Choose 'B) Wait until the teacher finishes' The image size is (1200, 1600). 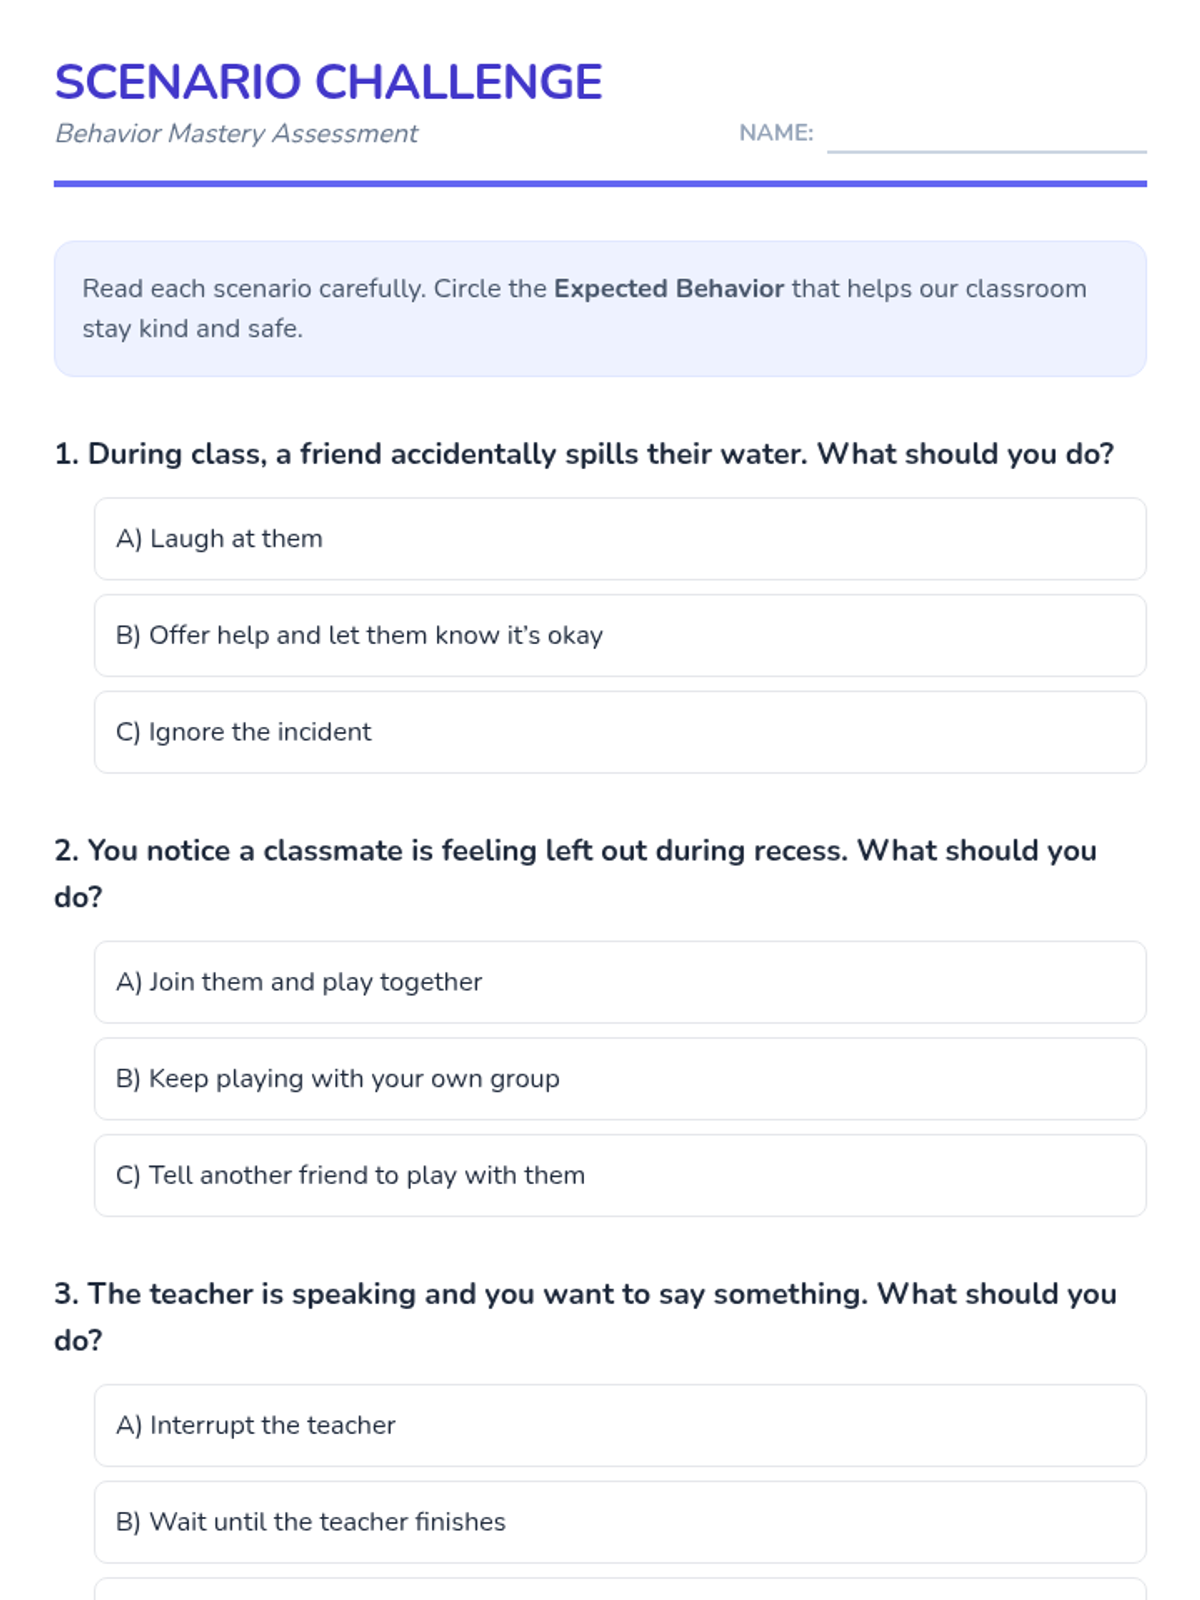pos(620,1522)
